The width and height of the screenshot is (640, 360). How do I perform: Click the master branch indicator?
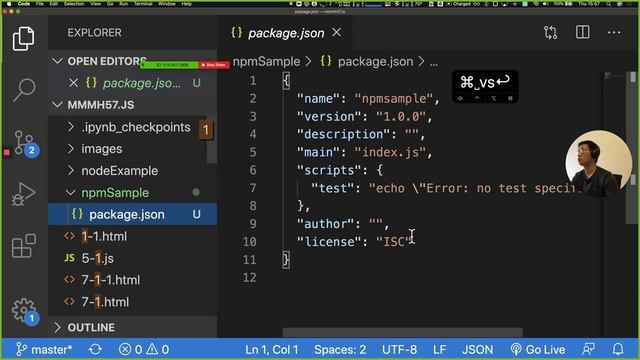(x=44, y=349)
